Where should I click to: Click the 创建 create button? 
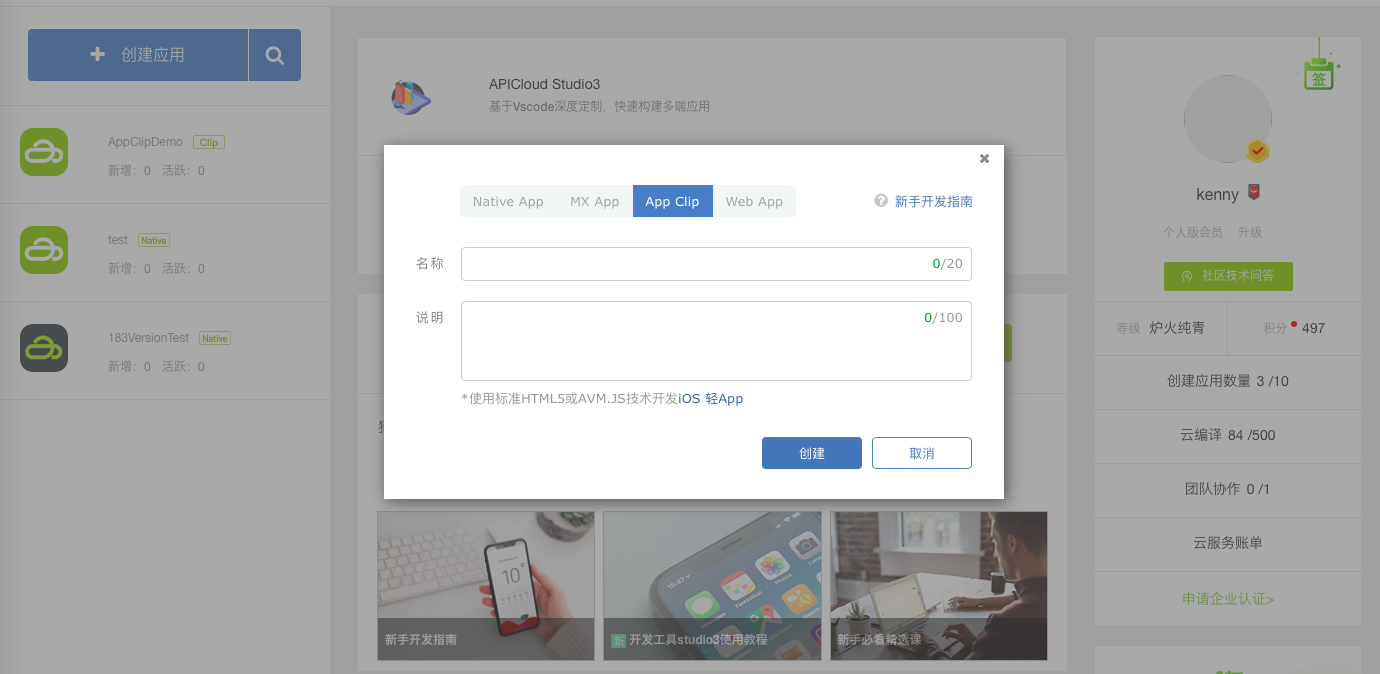812,453
